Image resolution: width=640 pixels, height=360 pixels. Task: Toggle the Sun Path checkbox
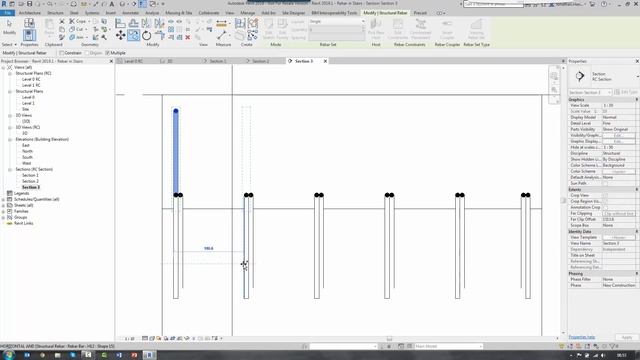(605, 184)
